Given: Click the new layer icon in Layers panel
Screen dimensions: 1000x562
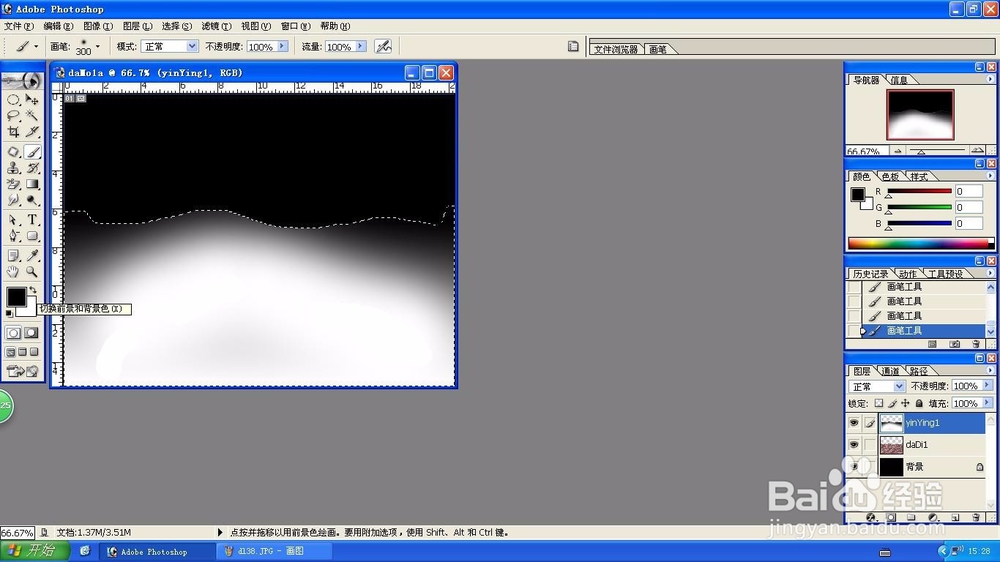Looking at the screenshot, I should point(955,517).
